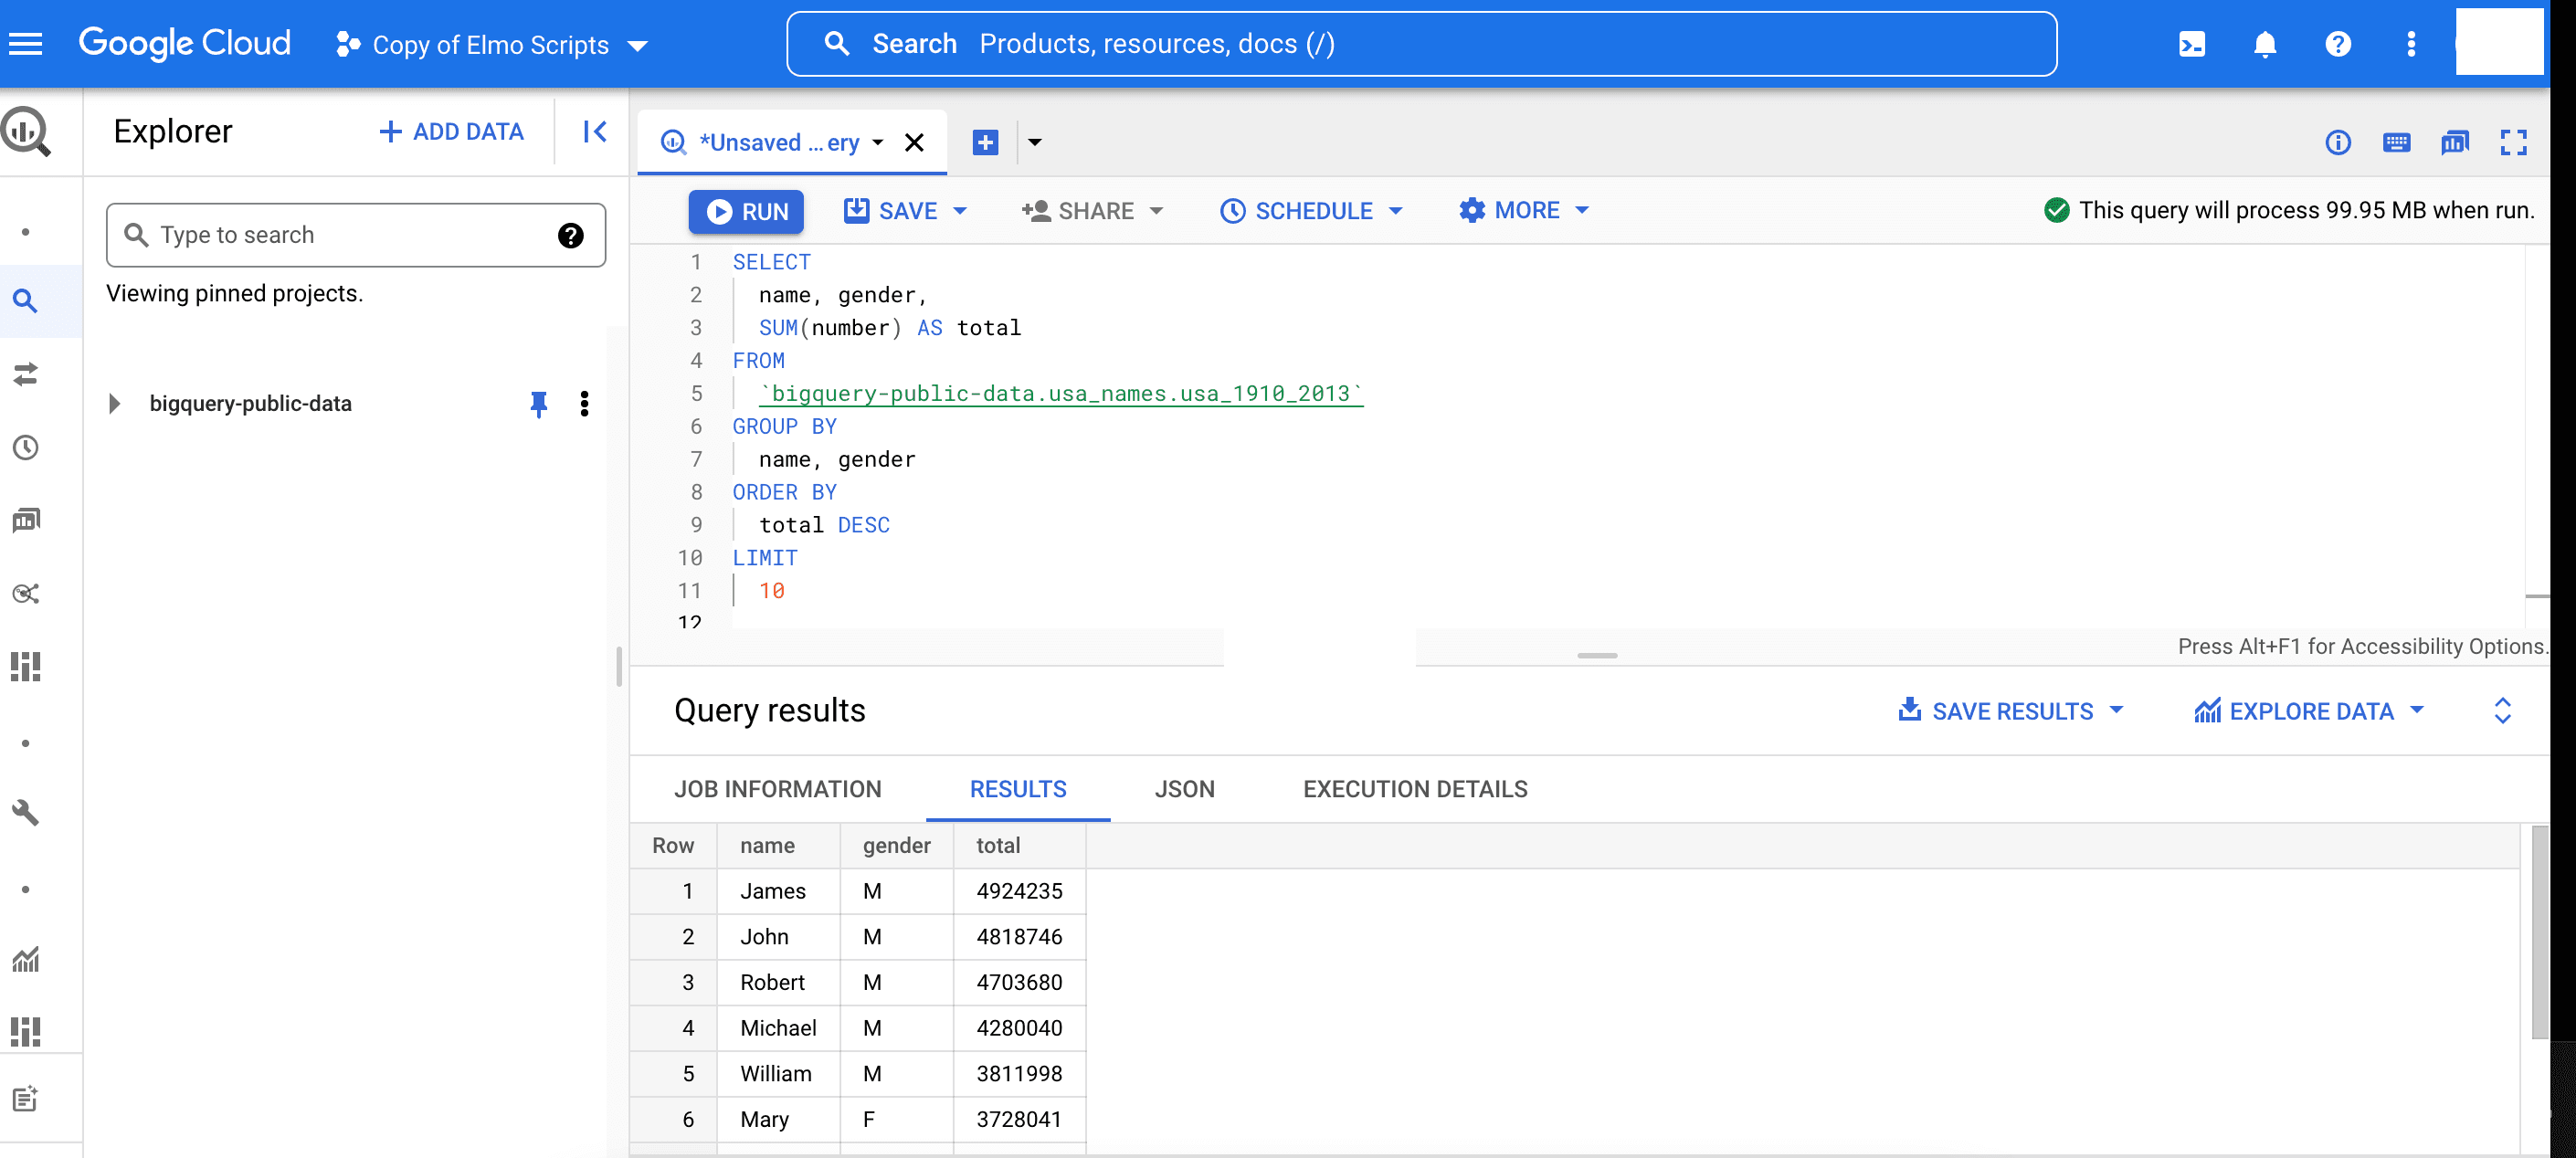Run the SQL query
Image resolution: width=2576 pixels, height=1158 pixels.
tap(746, 211)
